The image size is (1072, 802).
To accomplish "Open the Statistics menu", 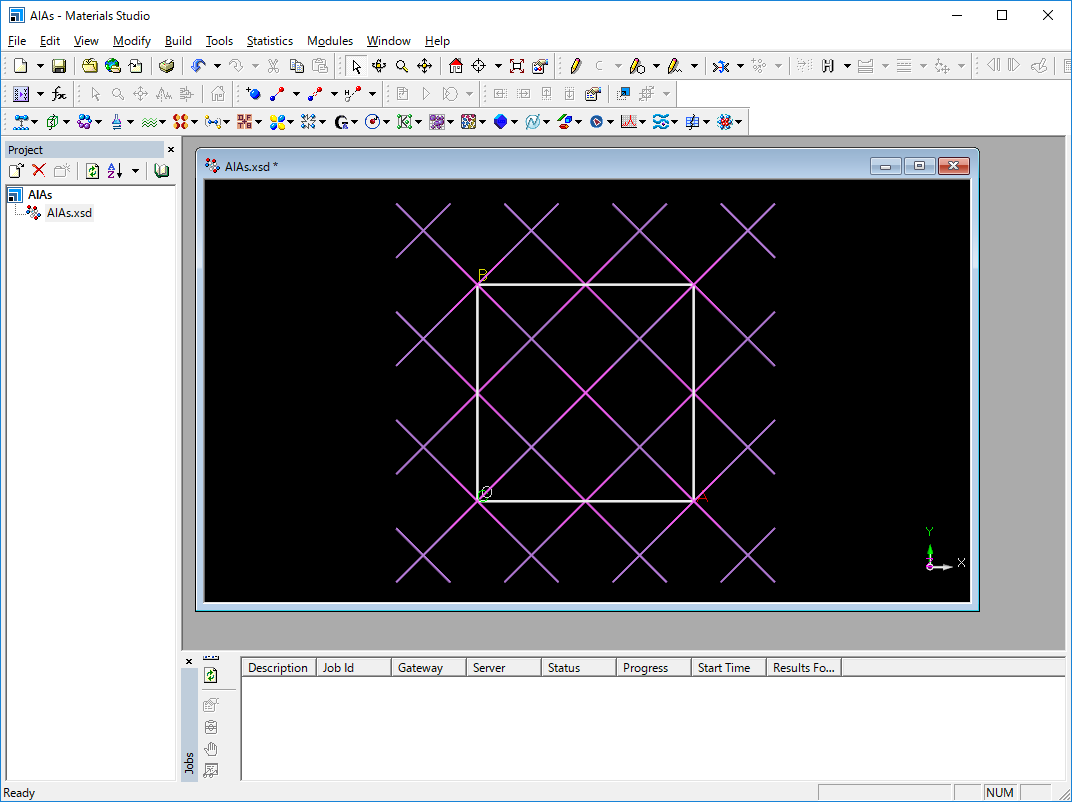I will pos(269,41).
